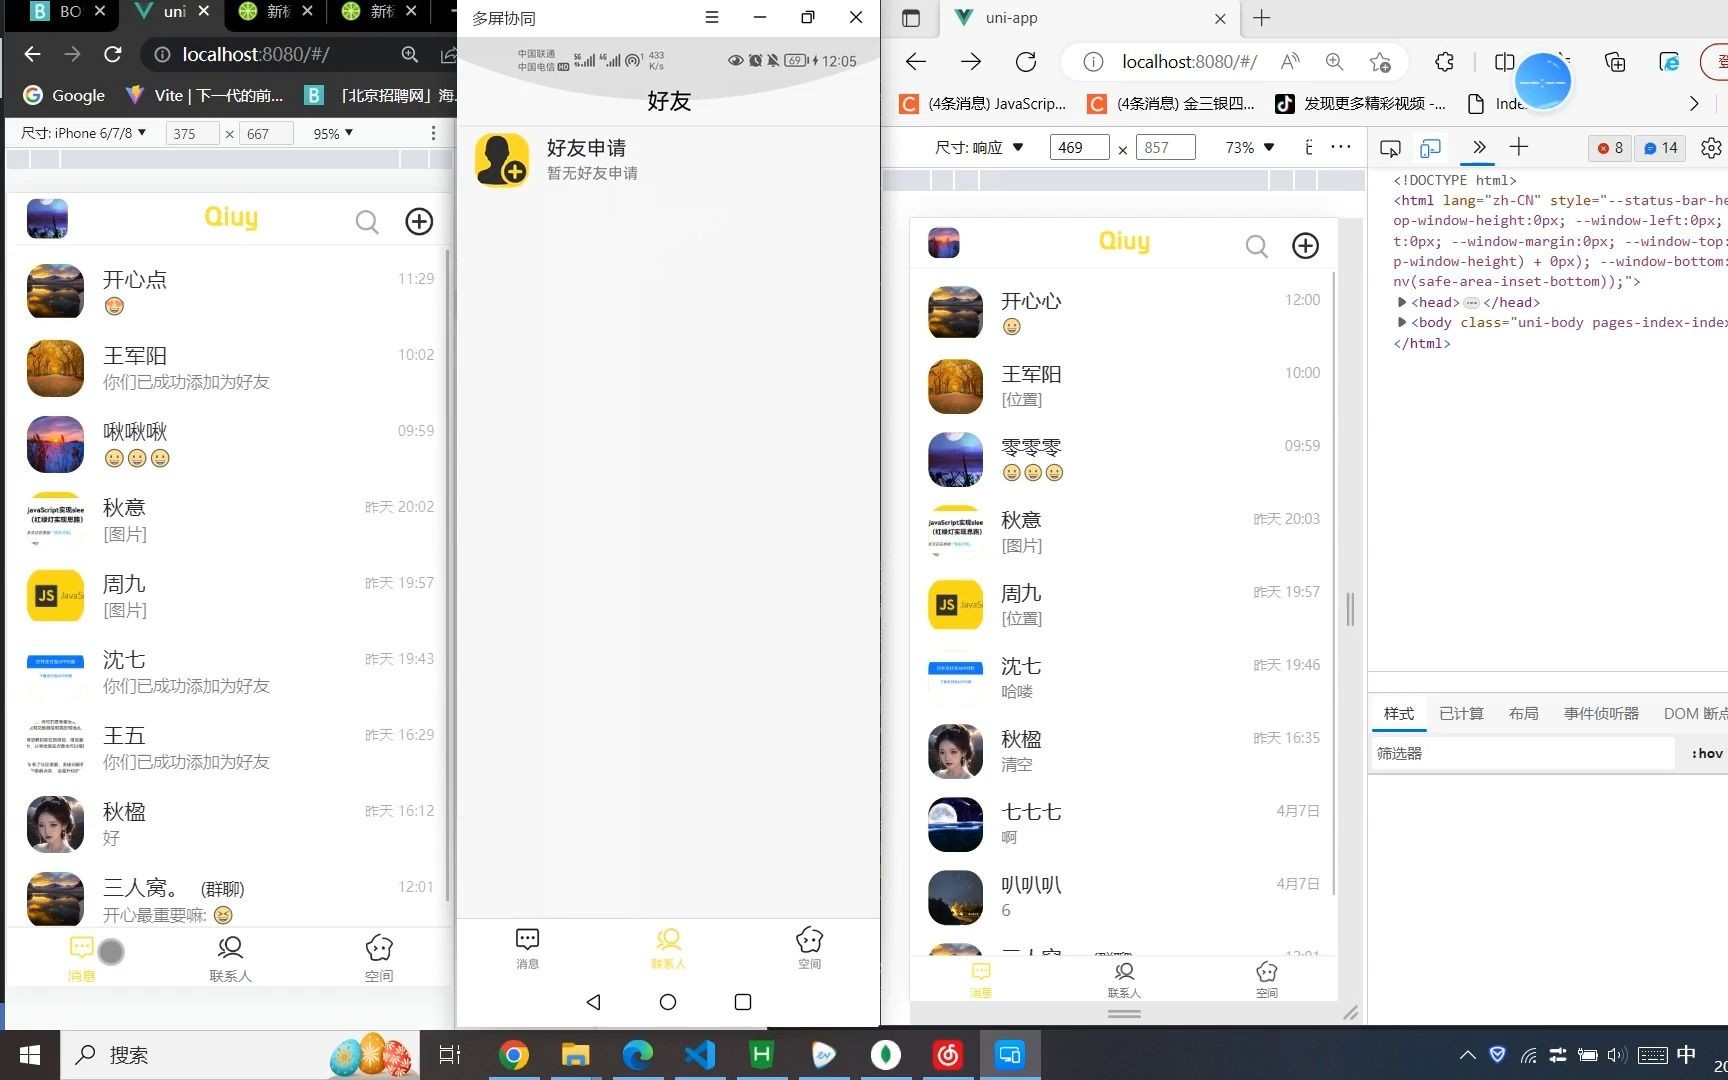Toggle :hov element state in DevTools

click(1706, 753)
